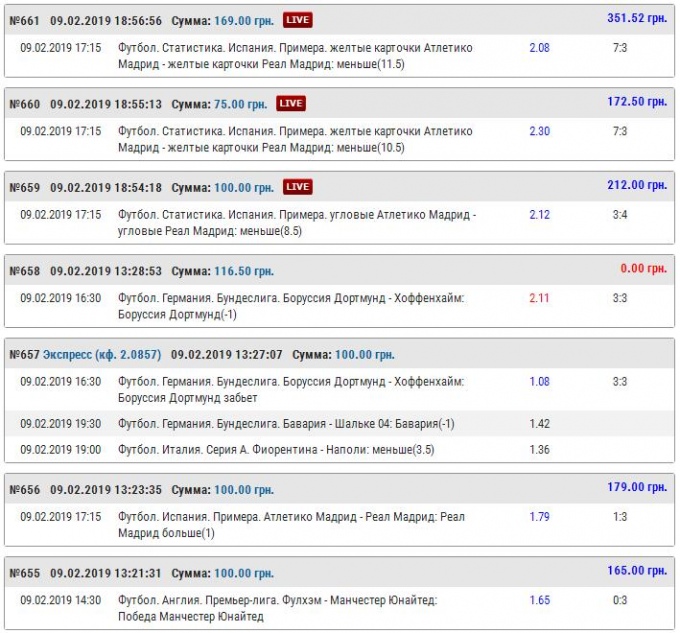Click LIVE badge on bet №661

297,19
